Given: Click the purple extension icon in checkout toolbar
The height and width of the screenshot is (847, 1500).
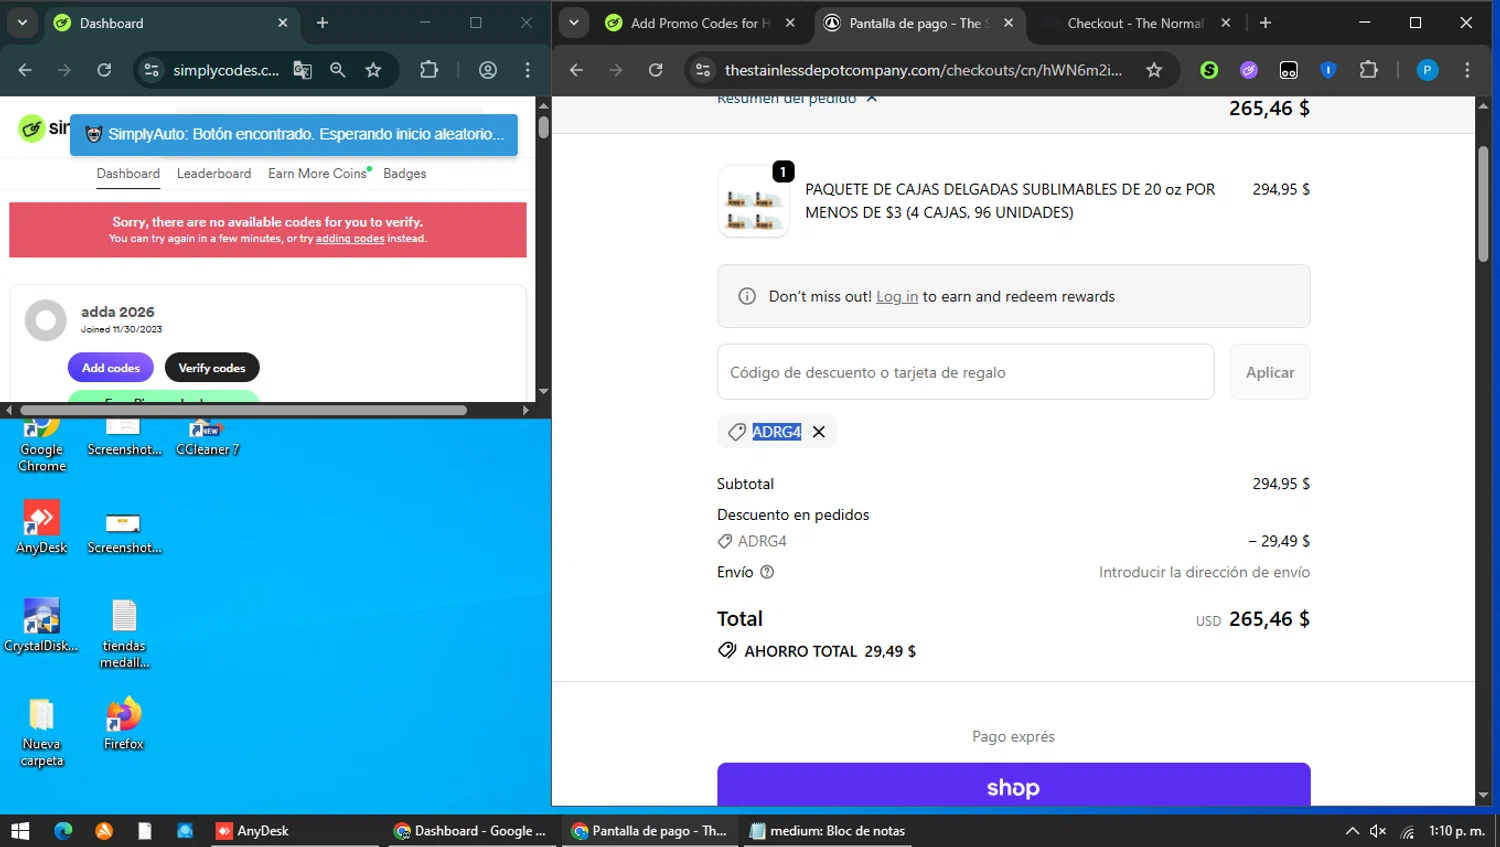Looking at the screenshot, I should (1249, 70).
